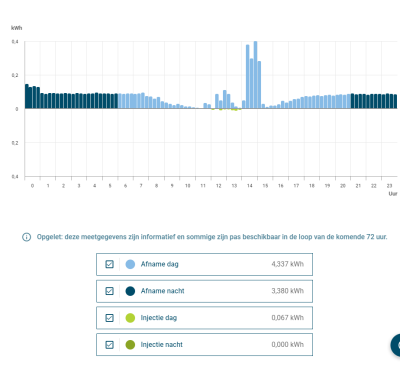Uncheck the Afname dag checkbox
This screenshot has width=400, height=369.
click(x=109, y=264)
